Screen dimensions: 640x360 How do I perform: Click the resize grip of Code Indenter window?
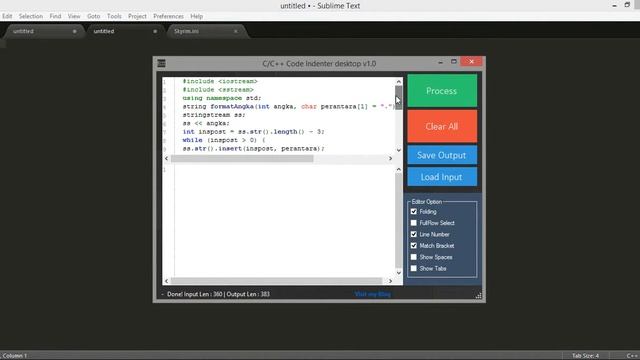click(x=478, y=296)
